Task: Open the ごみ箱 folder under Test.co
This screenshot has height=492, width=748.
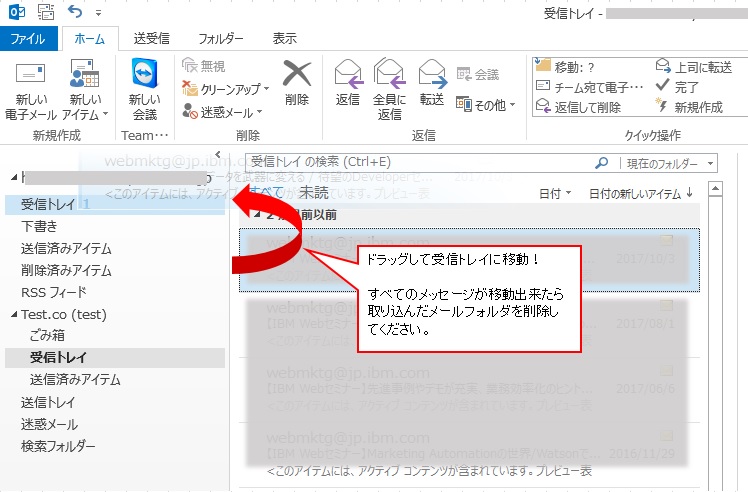Action: [x=47, y=335]
